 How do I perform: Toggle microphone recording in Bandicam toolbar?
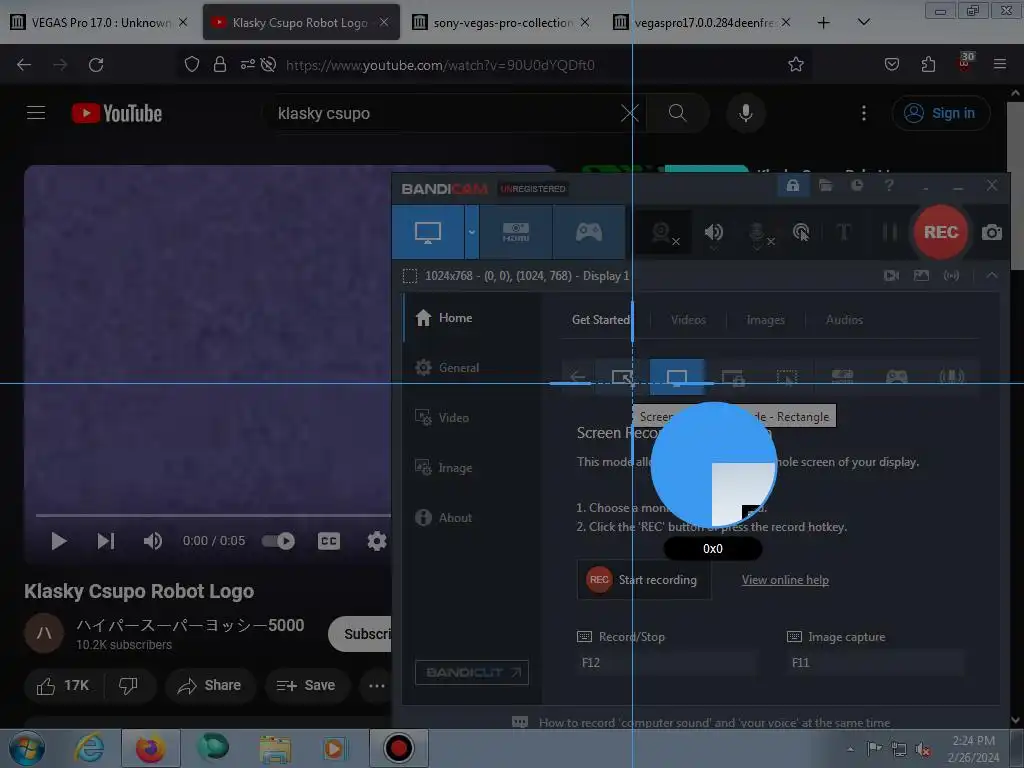coord(758,234)
